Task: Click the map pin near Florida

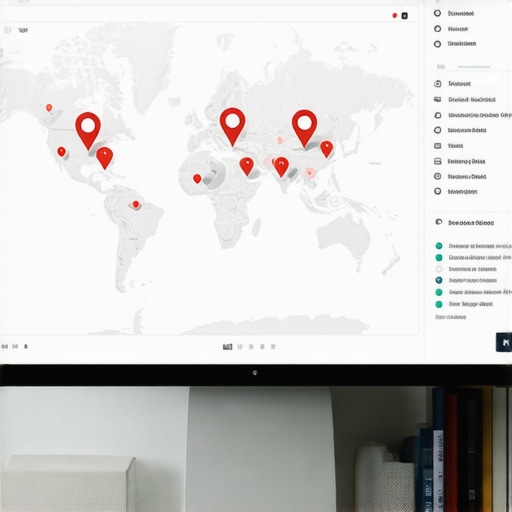Action: point(105,158)
